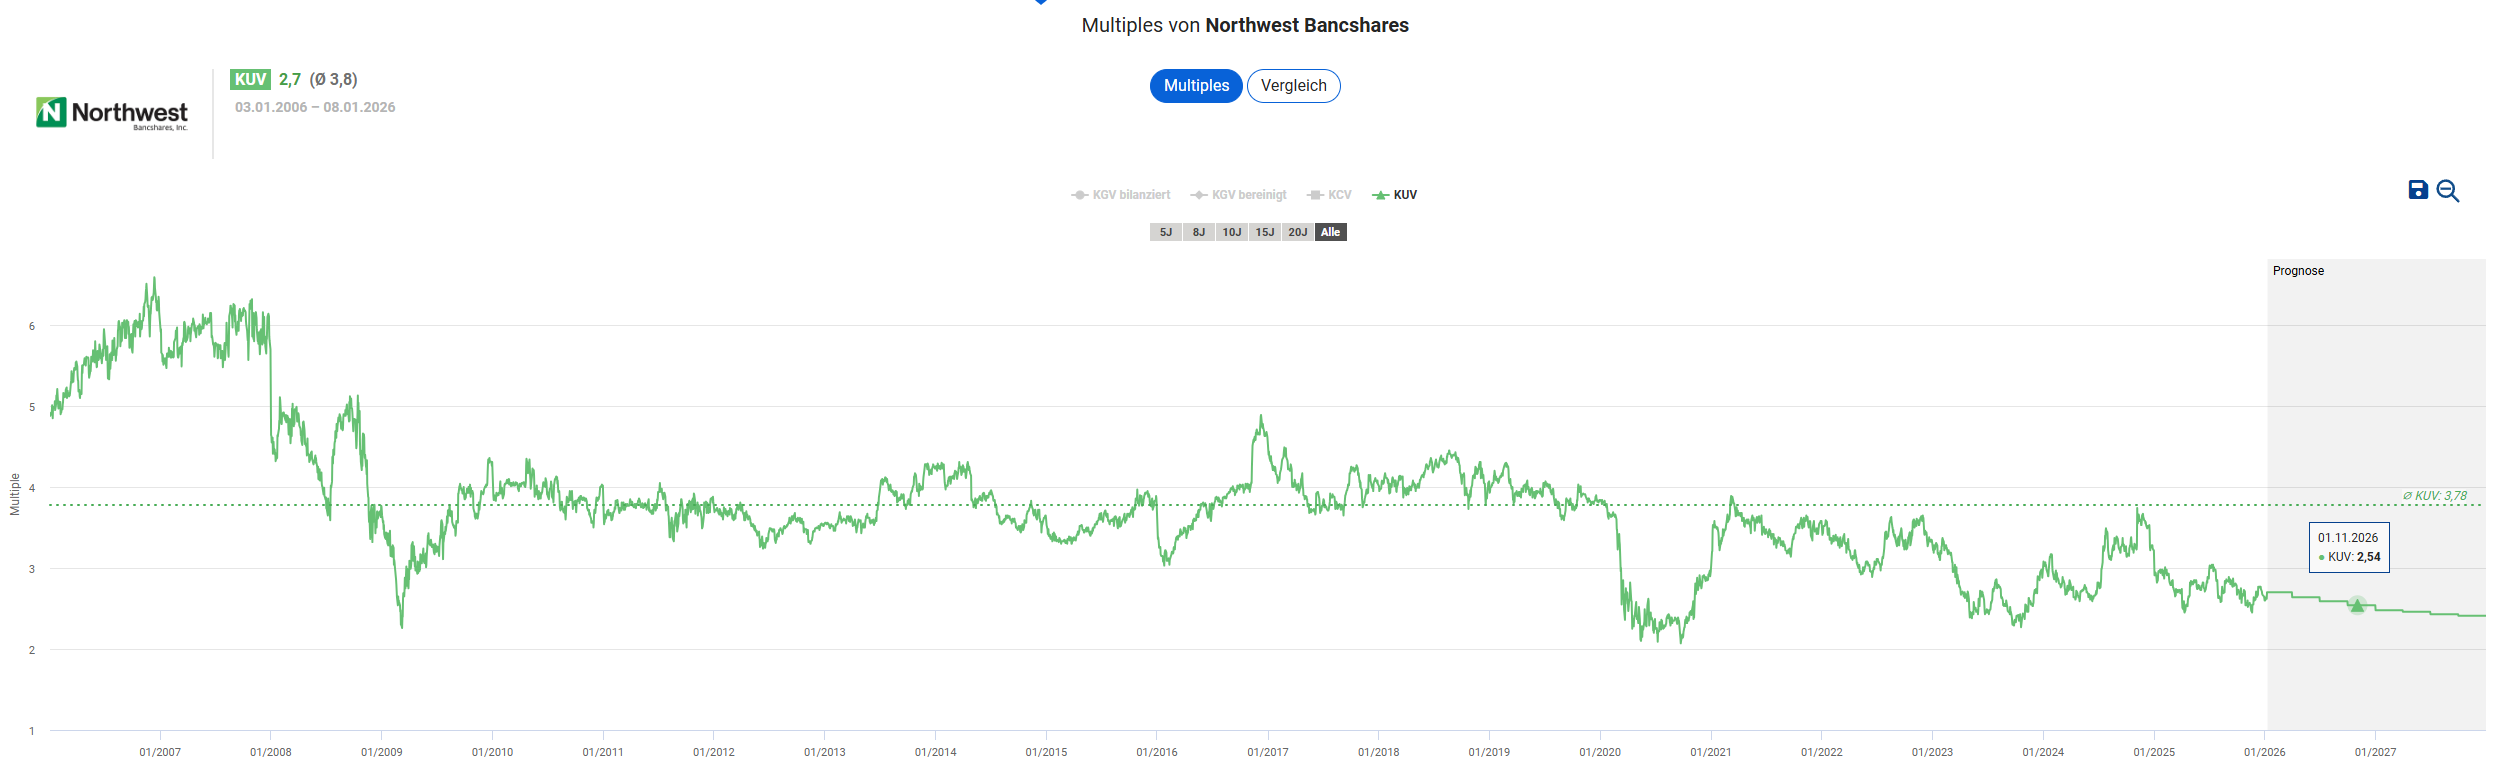Select the 5J time range
Image resolution: width=2501 pixels, height=783 pixels.
click(x=1166, y=232)
